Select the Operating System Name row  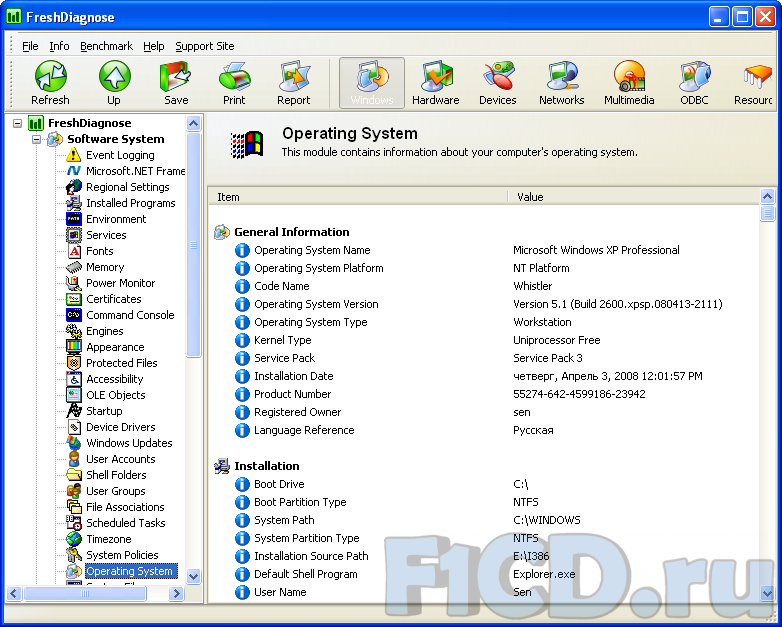point(484,250)
